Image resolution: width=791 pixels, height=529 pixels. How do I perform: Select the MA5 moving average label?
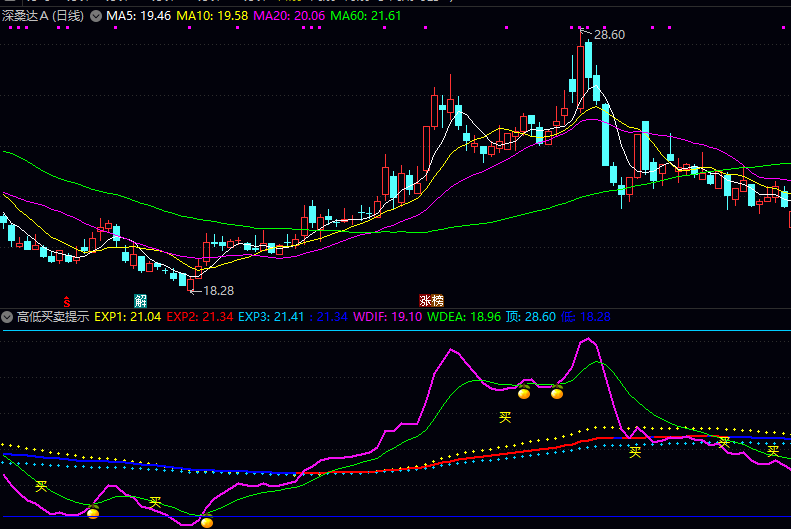pos(137,17)
